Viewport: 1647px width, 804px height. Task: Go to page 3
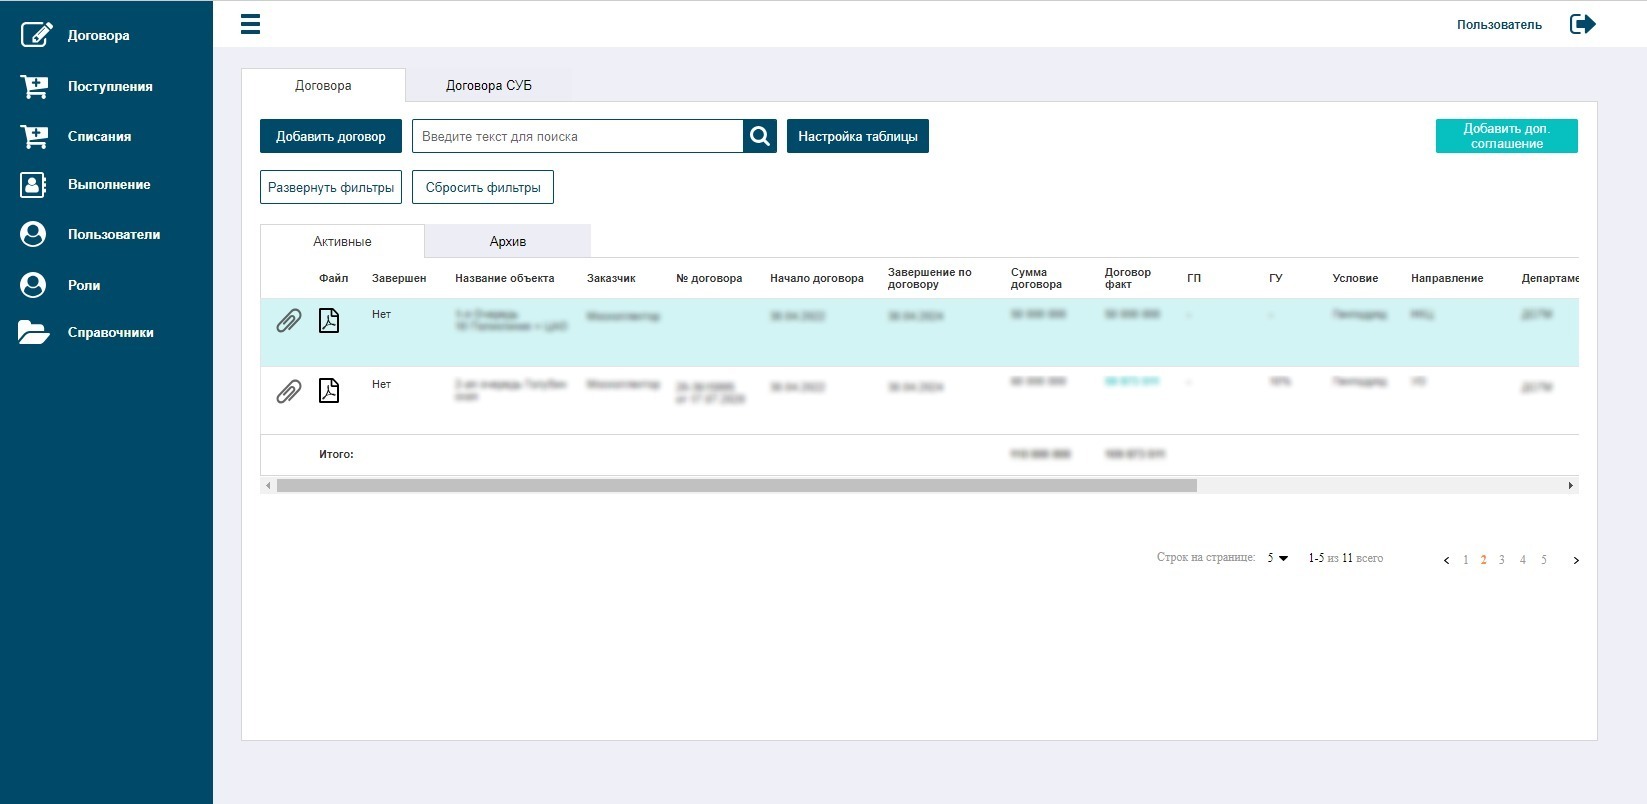1502,560
